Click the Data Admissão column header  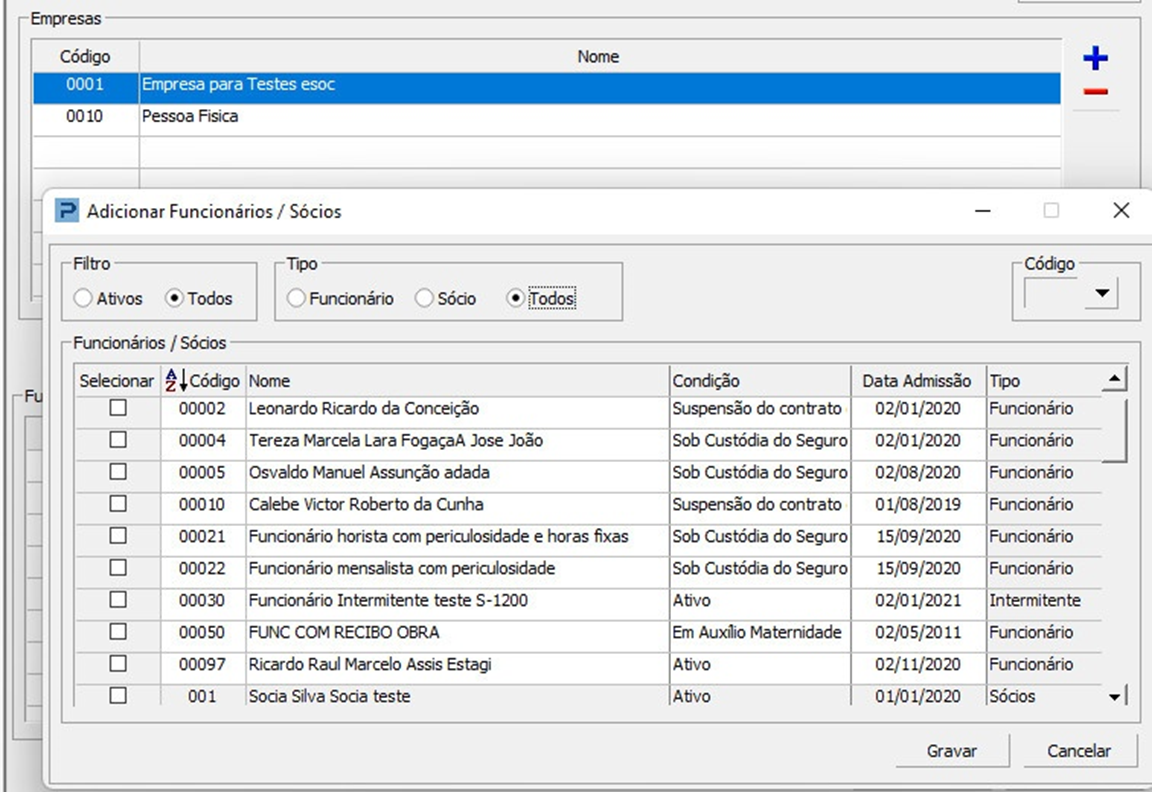[916, 381]
